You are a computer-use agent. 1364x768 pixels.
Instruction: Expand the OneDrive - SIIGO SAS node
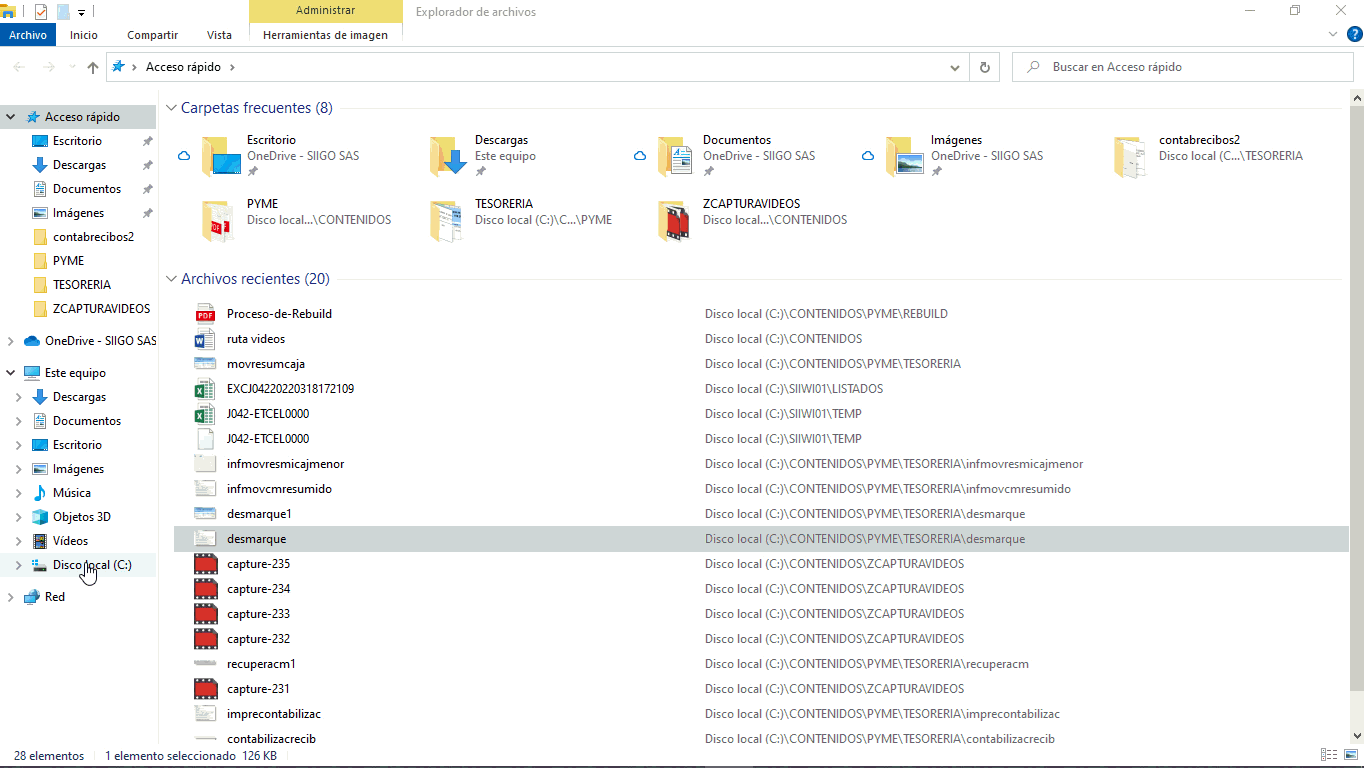coord(10,341)
